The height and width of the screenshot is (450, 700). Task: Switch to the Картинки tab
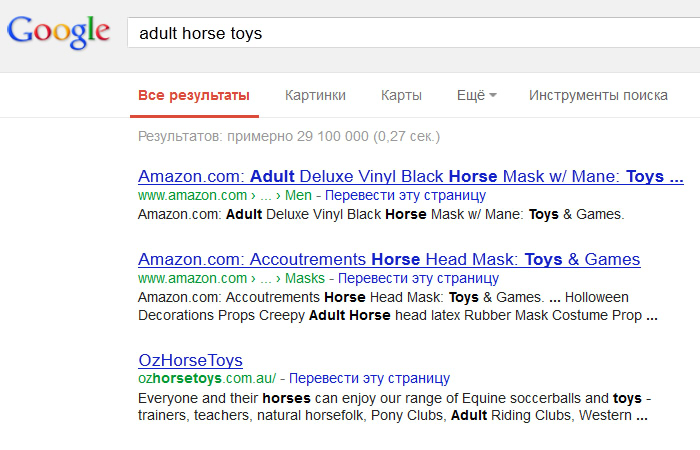point(315,96)
